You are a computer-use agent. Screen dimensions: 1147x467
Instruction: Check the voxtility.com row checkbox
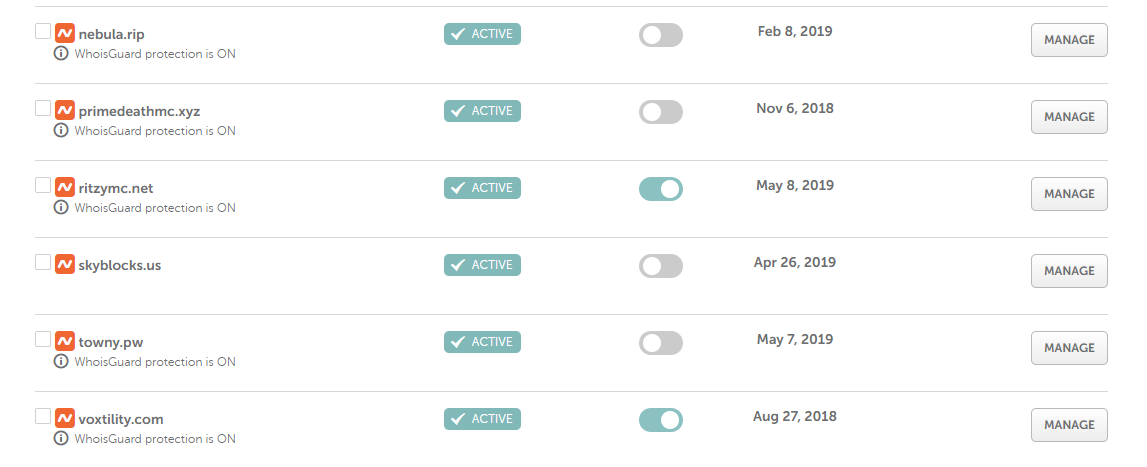point(43,416)
